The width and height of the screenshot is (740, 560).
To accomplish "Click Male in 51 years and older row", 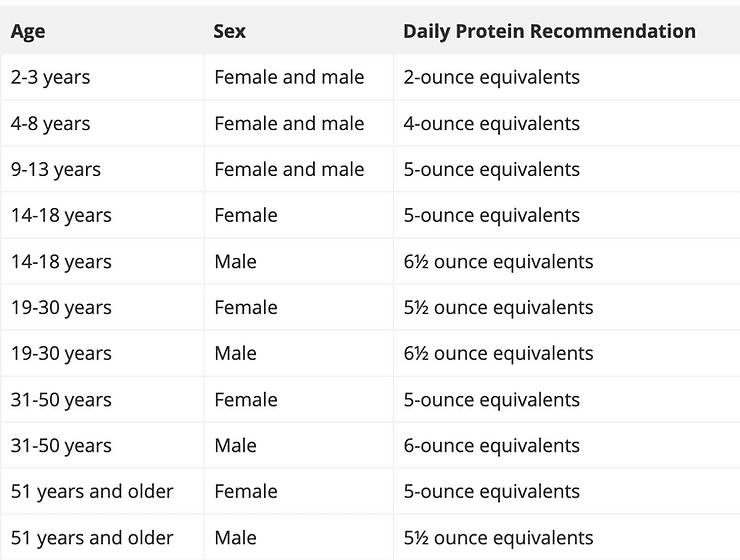I will 235,538.
